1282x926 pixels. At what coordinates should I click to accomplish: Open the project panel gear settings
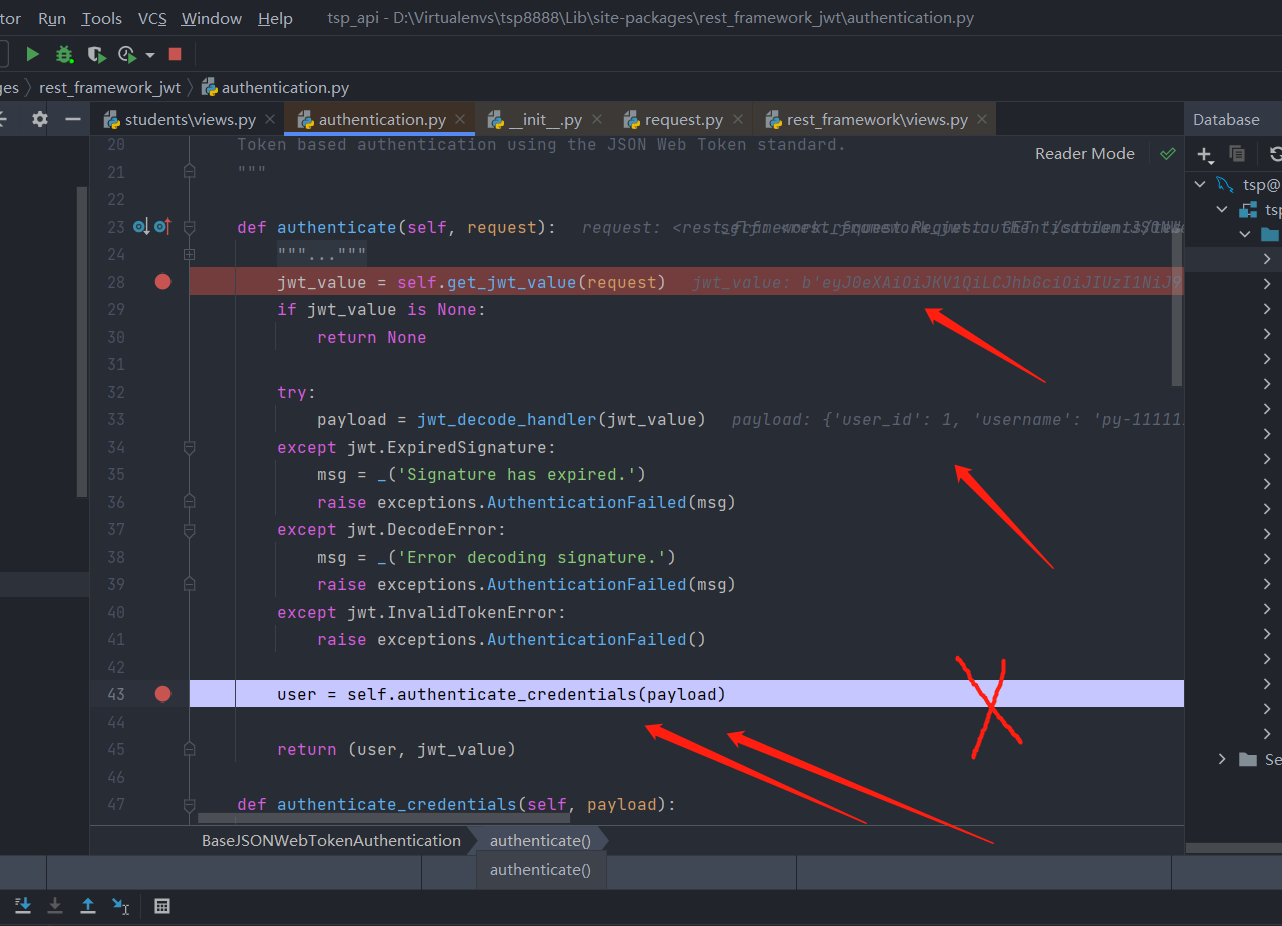coord(39,119)
